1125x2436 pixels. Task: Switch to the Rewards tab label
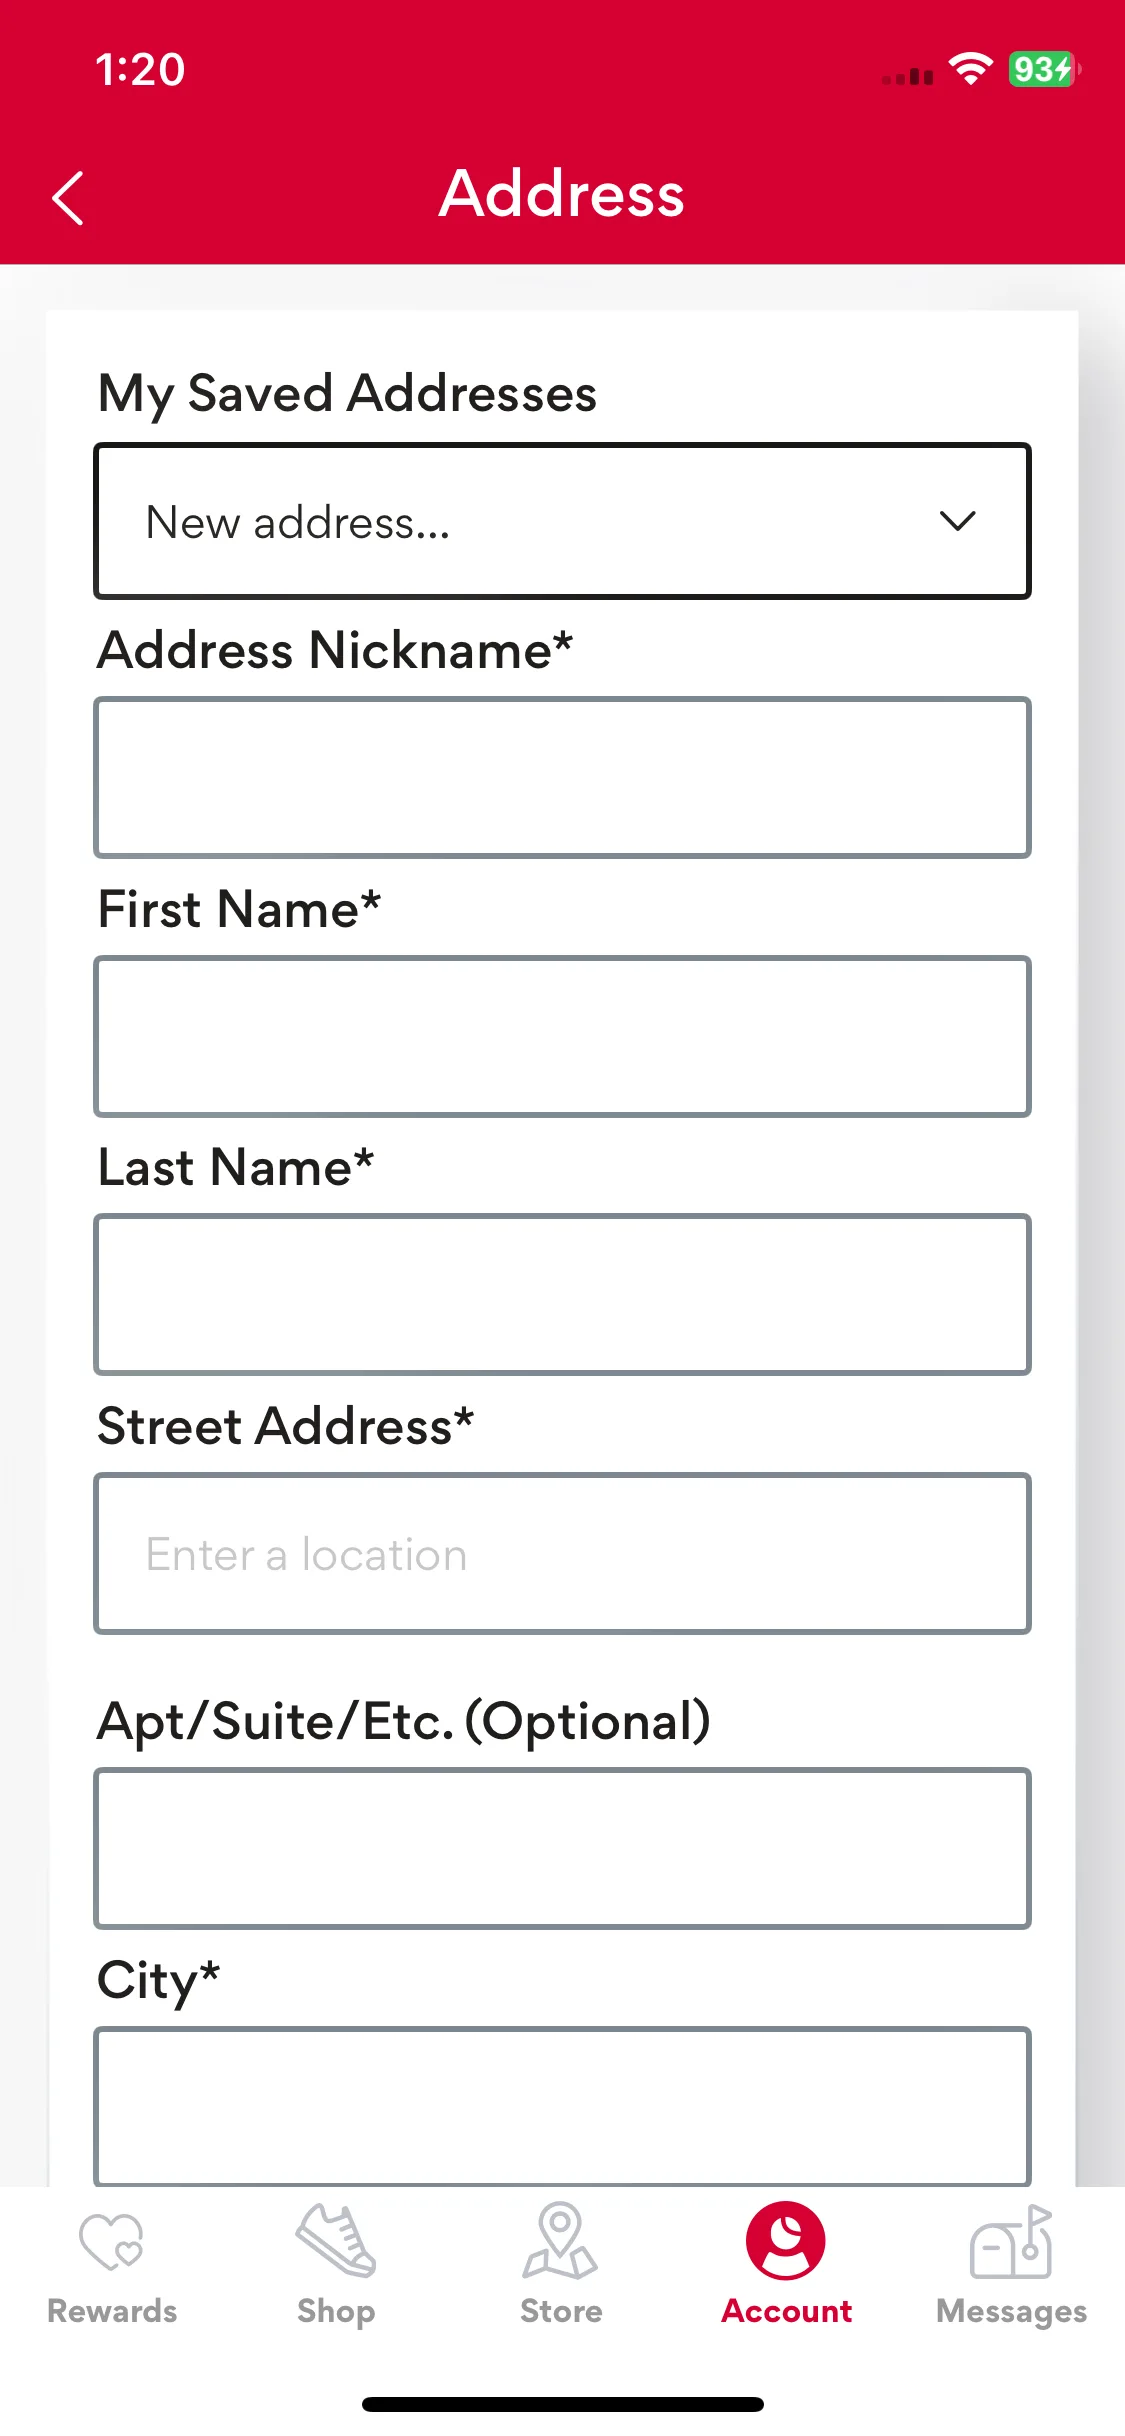click(112, 2311)
